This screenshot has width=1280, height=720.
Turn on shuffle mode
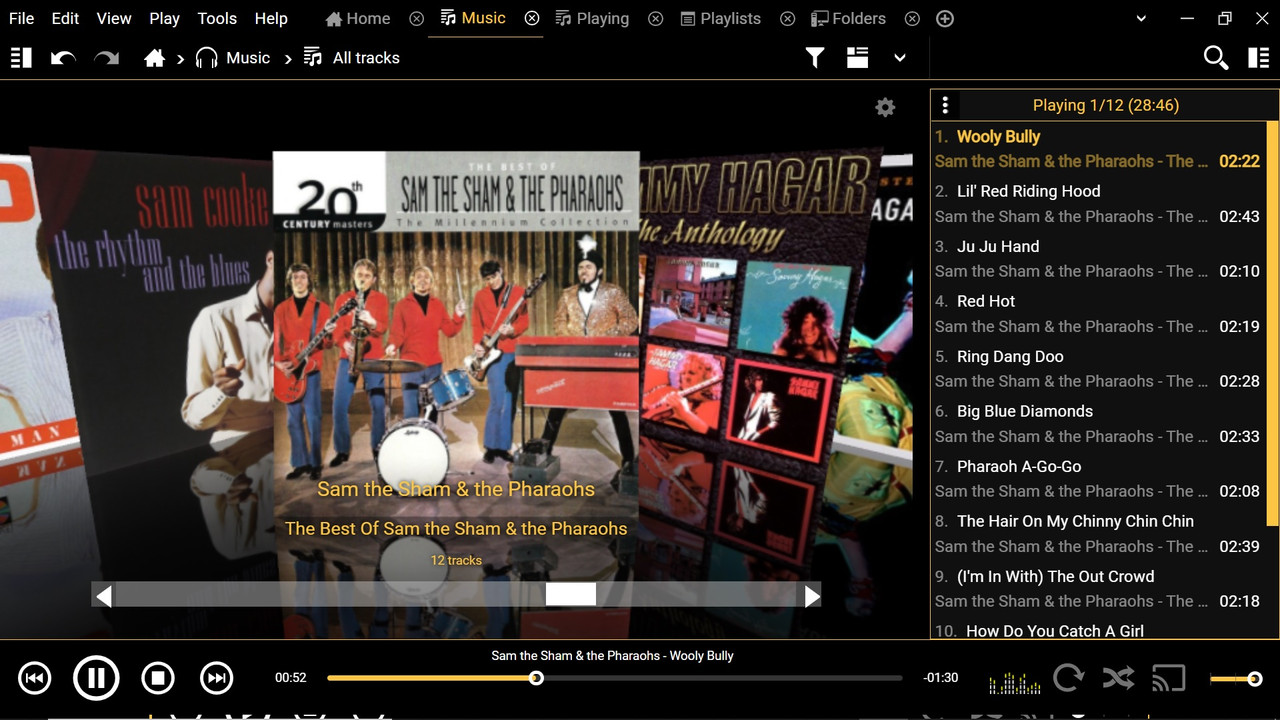[x=1118, y=677]
